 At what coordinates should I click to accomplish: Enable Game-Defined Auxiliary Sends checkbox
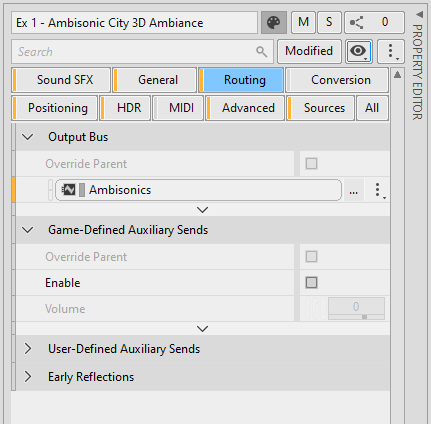(311, 283)
